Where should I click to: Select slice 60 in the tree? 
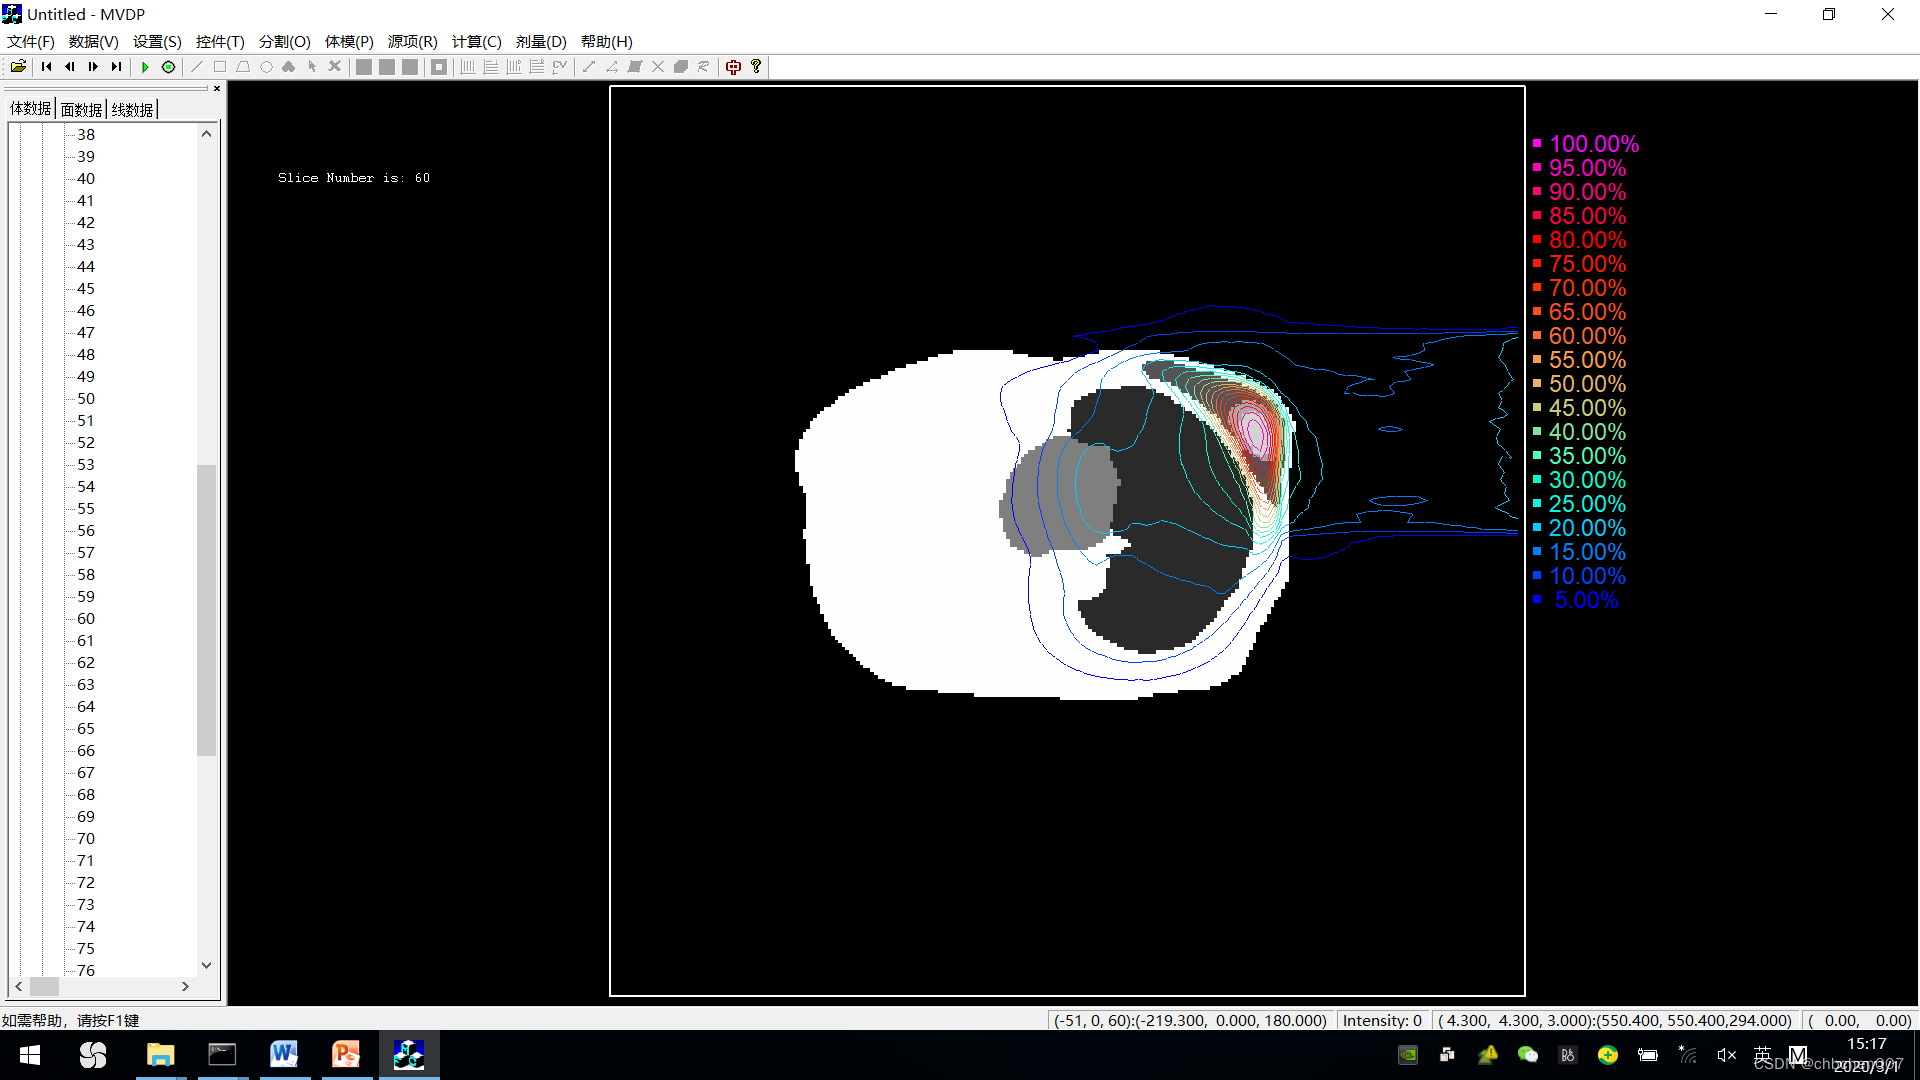click(x=86, y=619)
